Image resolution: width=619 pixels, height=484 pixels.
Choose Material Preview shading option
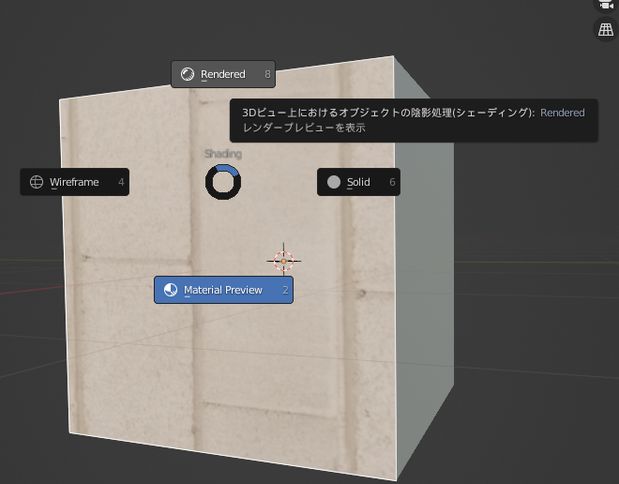[223, 290]
